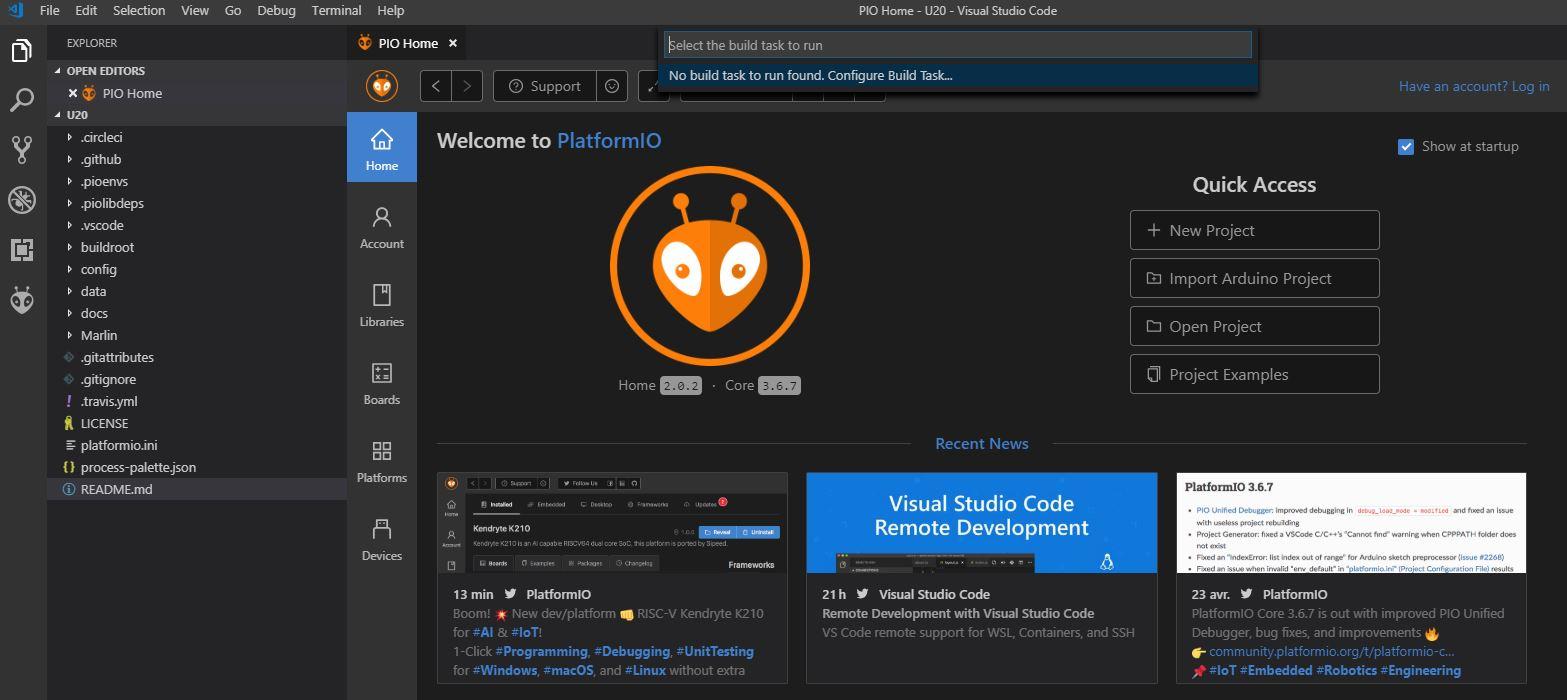Untick the Show at startup checkbox

point(1406,146)
